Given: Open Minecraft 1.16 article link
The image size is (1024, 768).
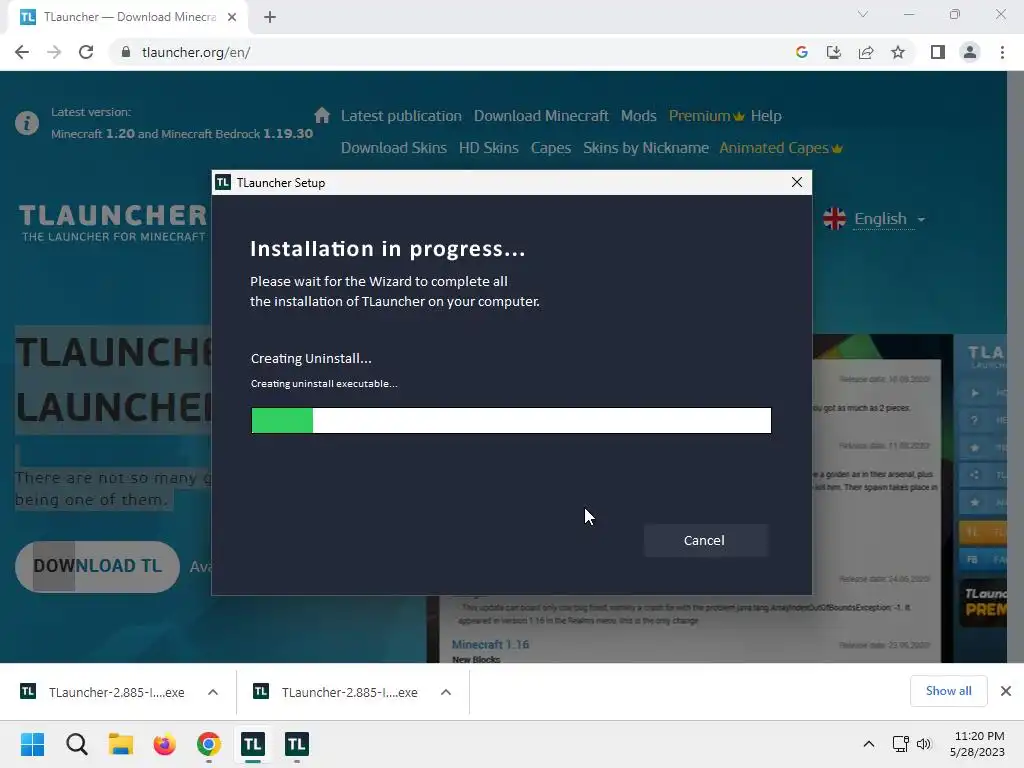Looking at the screenshot, I should point(490,645).
